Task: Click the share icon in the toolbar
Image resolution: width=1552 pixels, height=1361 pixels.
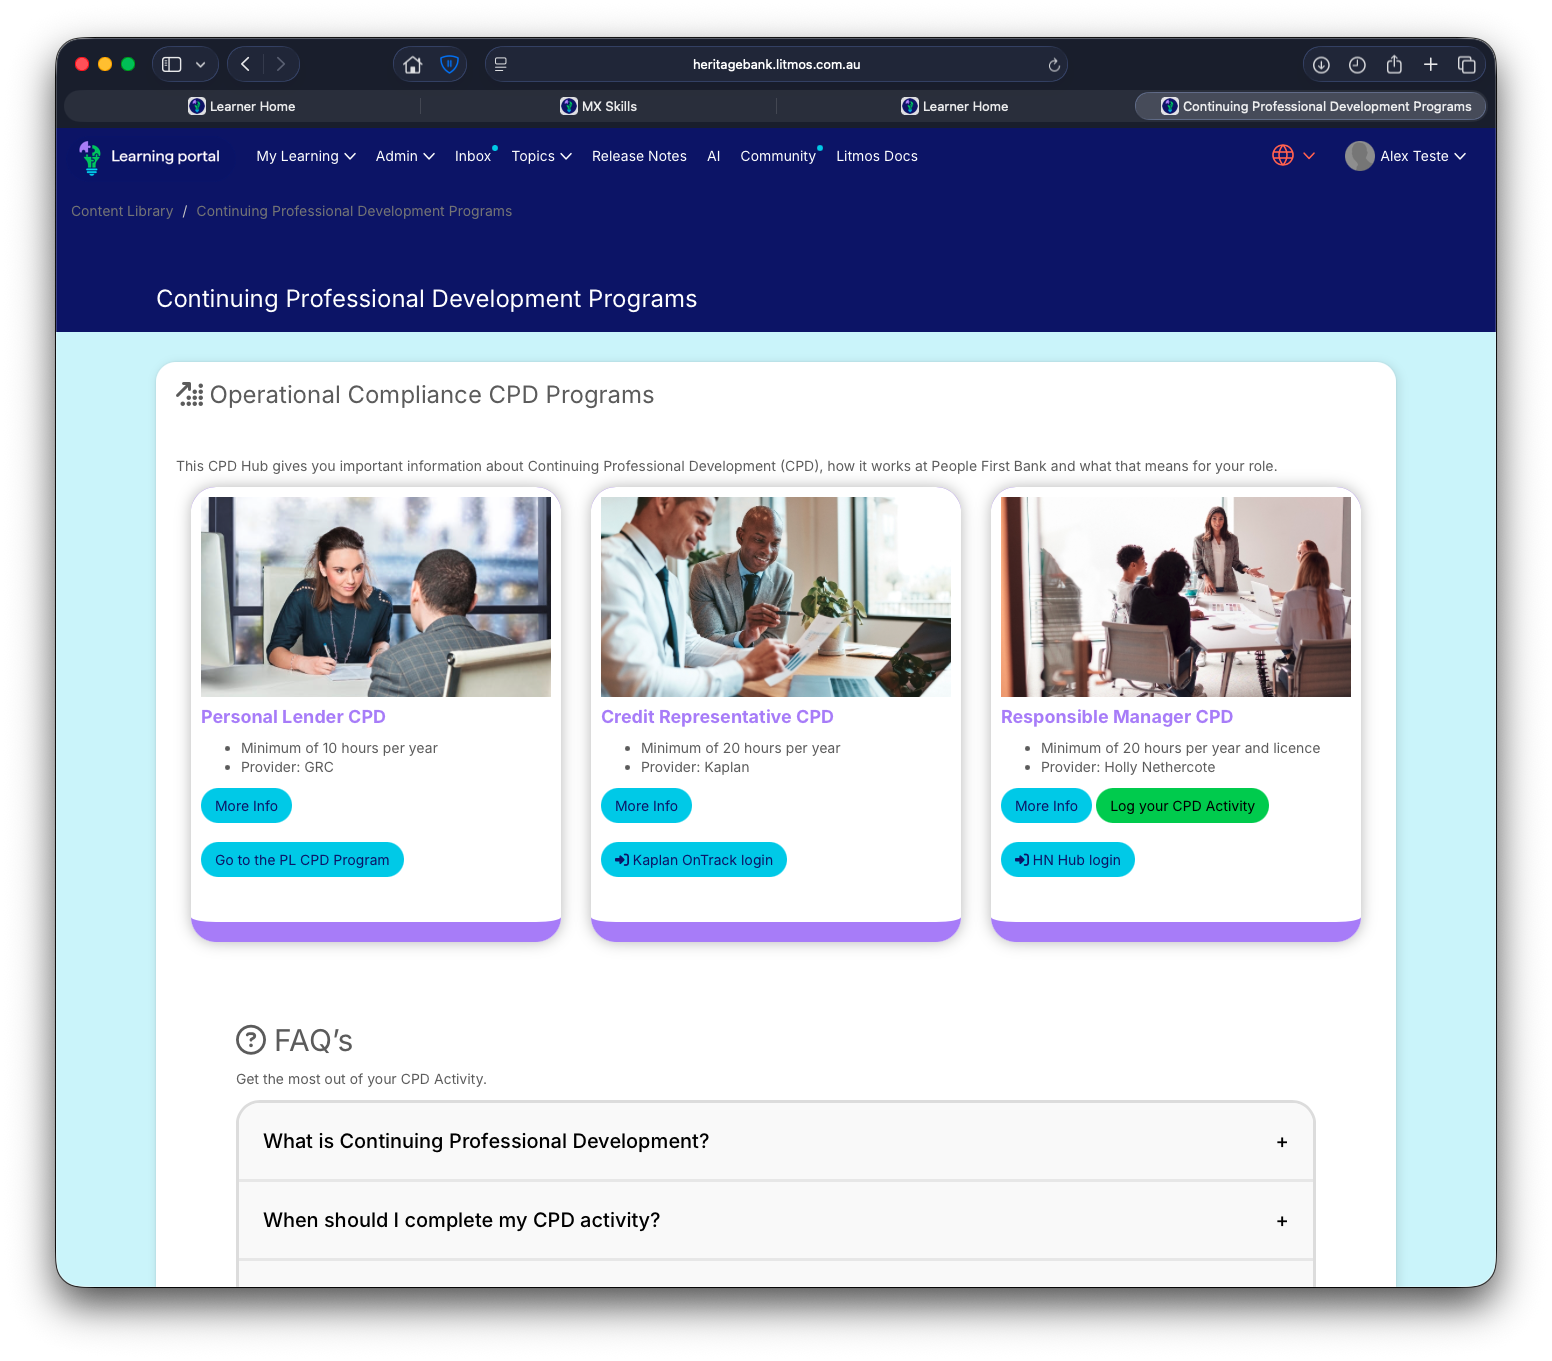Action: click(x=1394, y=63)
